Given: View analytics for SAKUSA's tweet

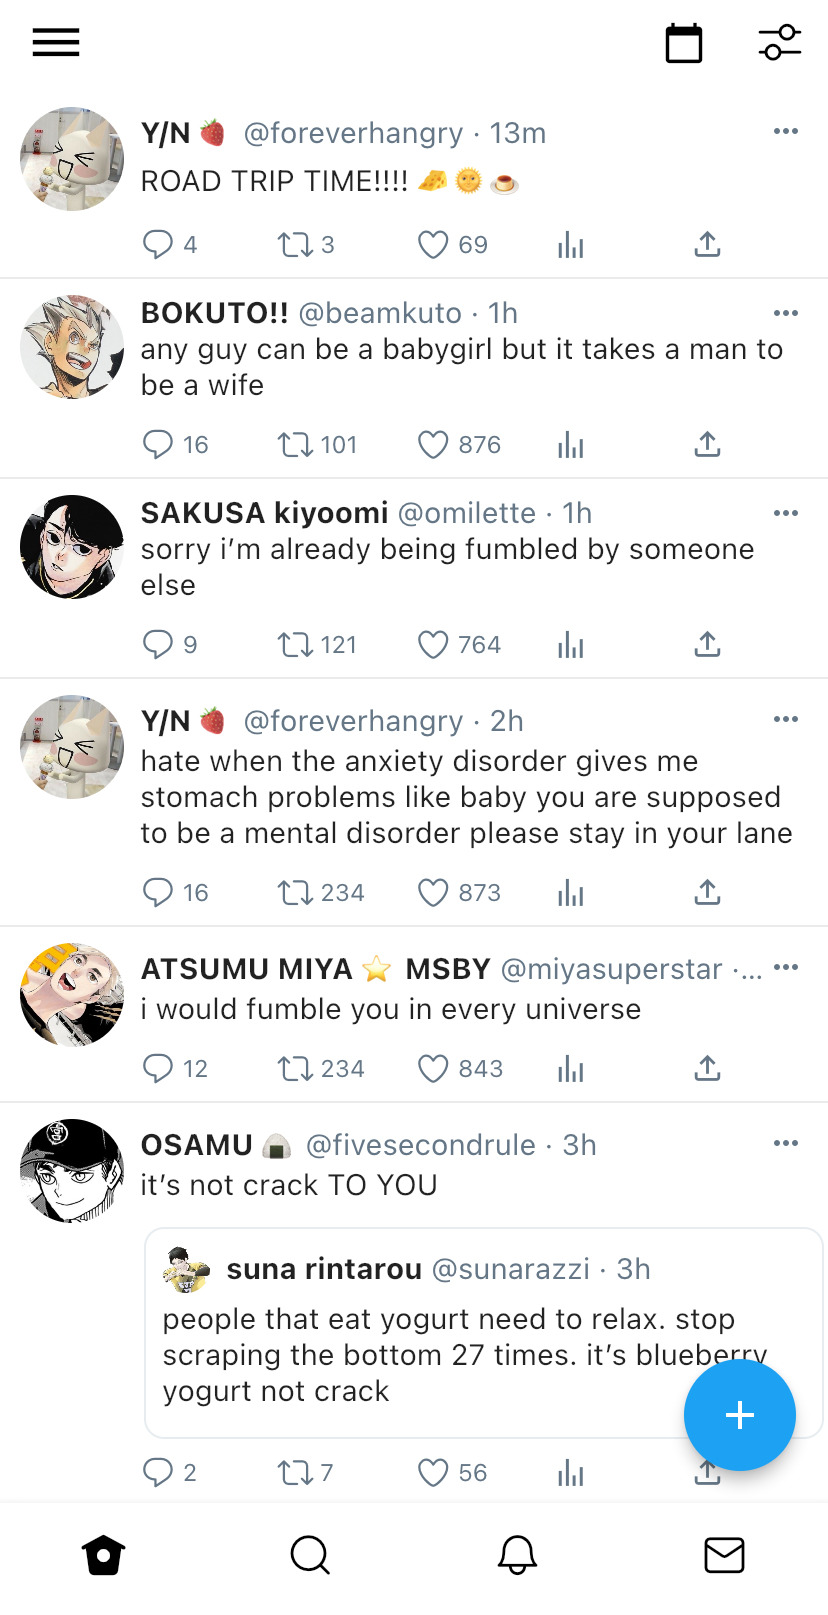Looking at the screenshot, I should [x=570, y=645].
